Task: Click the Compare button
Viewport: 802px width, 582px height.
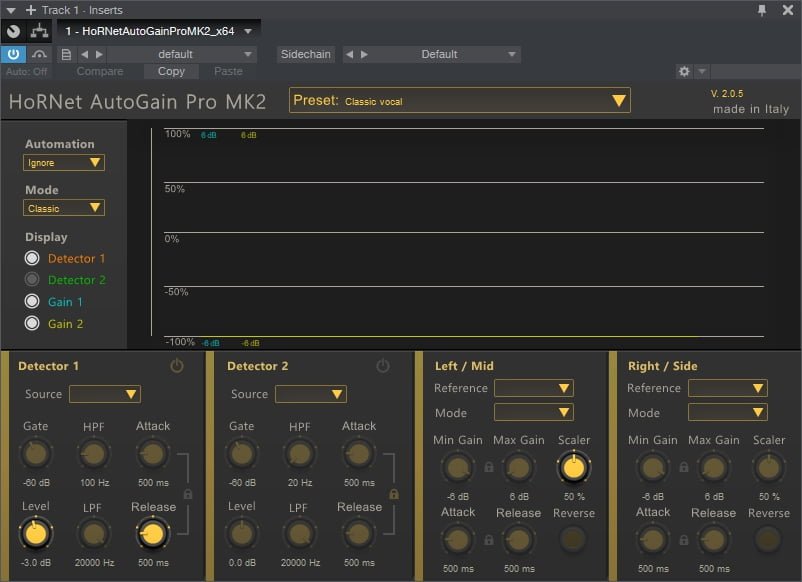Action: (100, 72)
